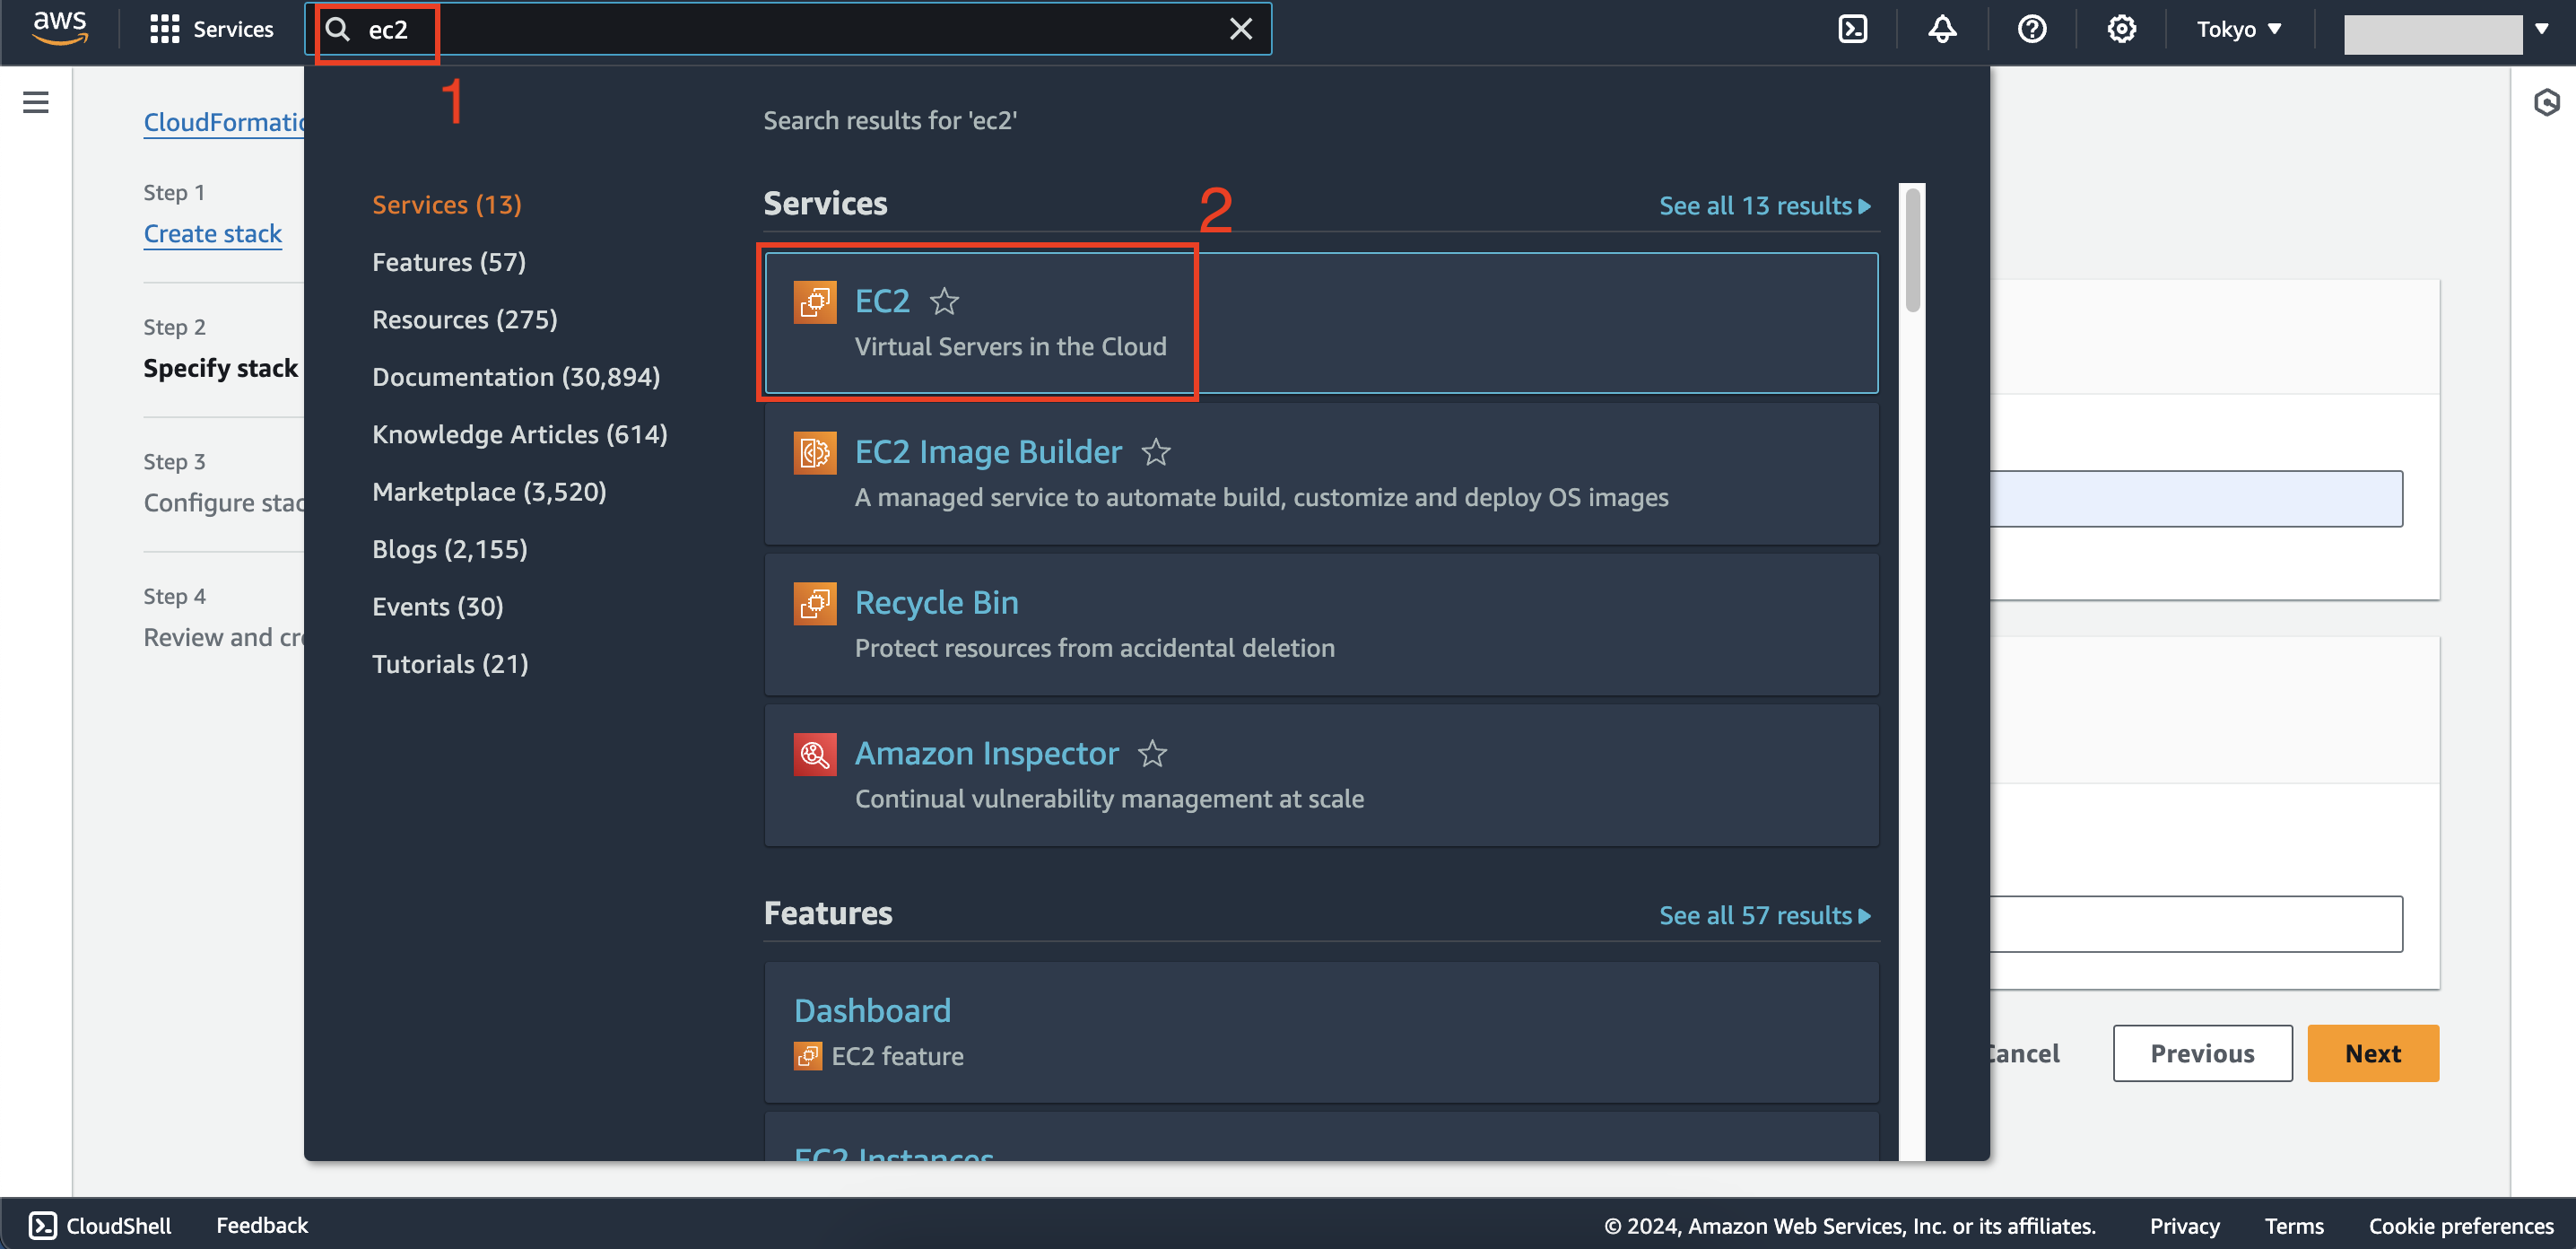Click the hexagon icon at the right edge

[2546, 102]
